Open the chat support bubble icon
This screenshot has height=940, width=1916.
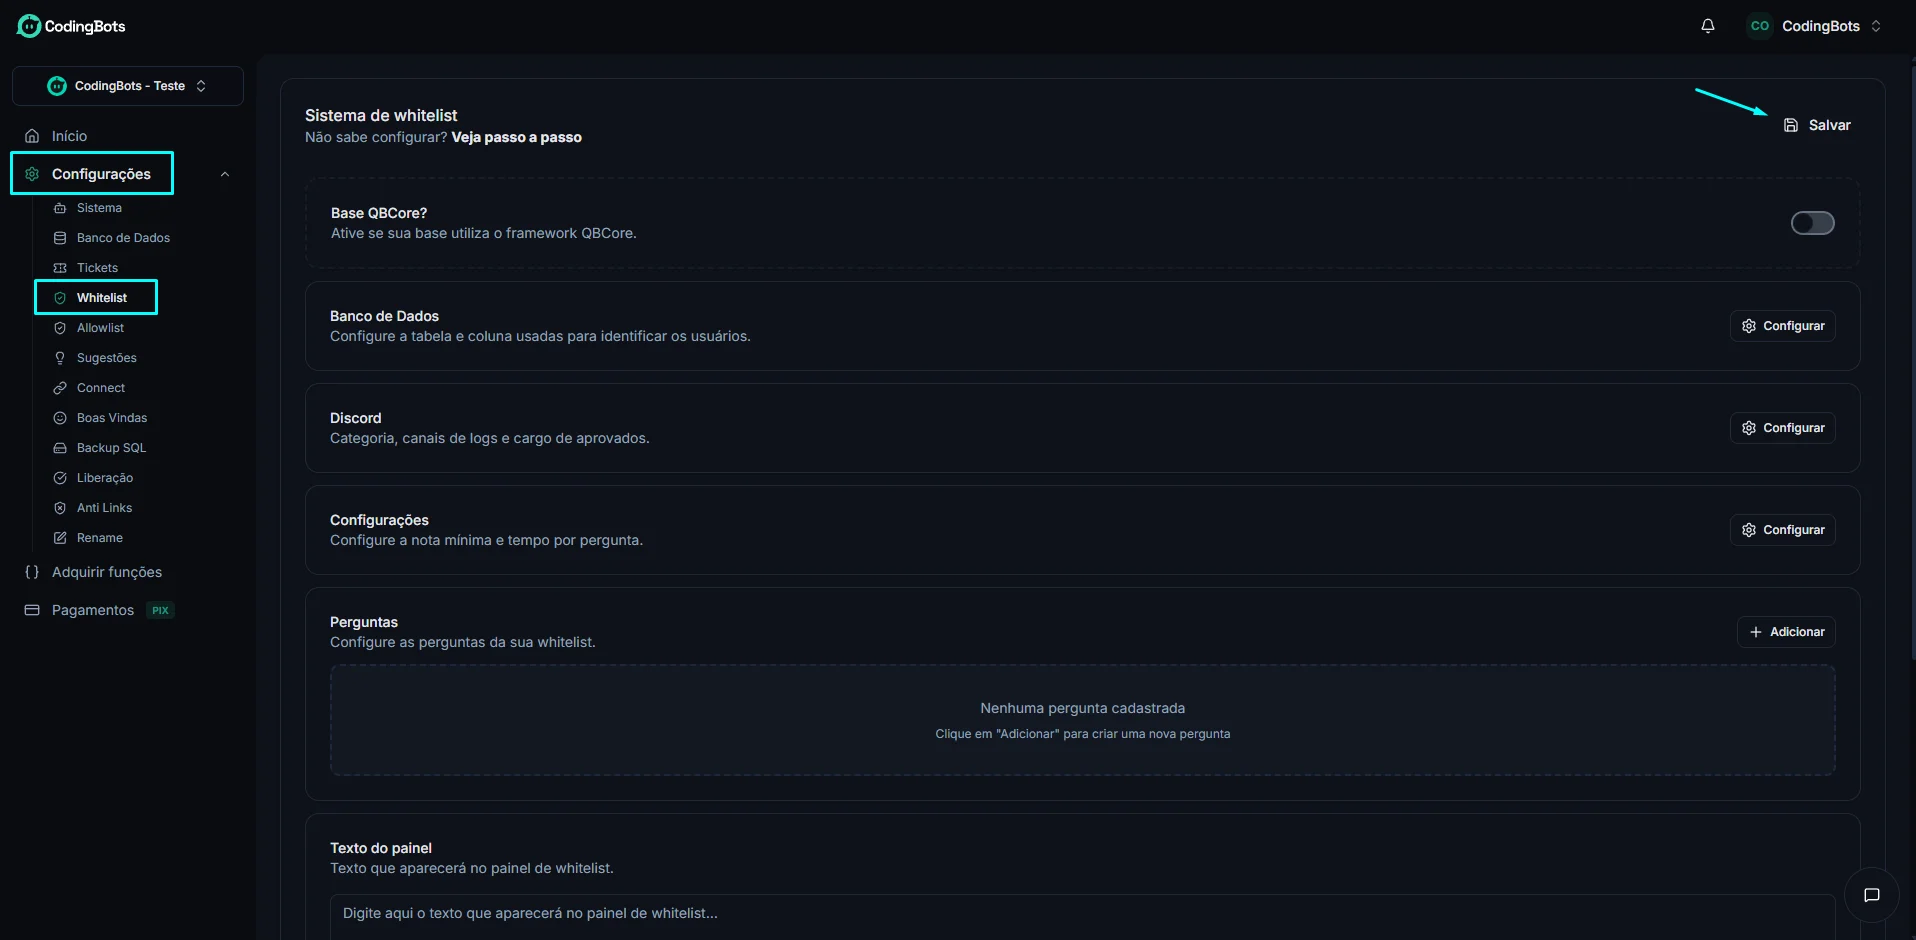click(1872, 895)
